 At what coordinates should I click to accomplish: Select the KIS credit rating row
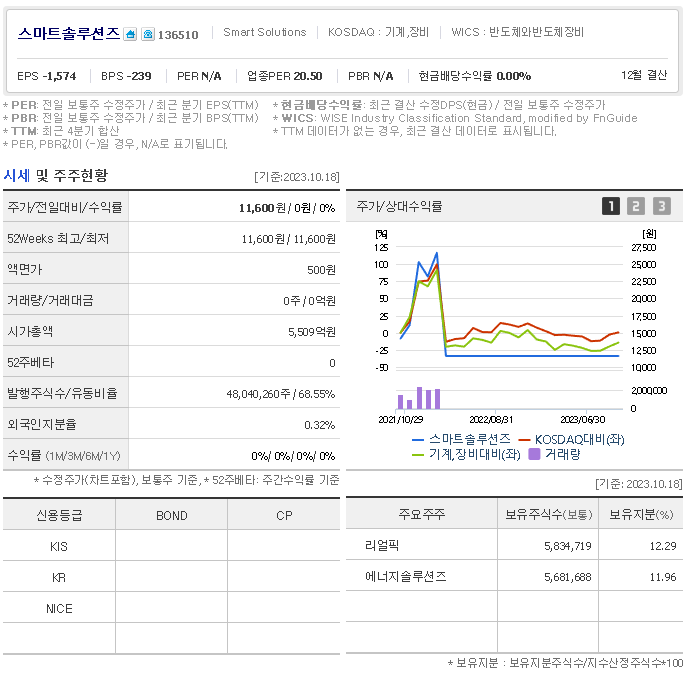[x=171, y=547]
